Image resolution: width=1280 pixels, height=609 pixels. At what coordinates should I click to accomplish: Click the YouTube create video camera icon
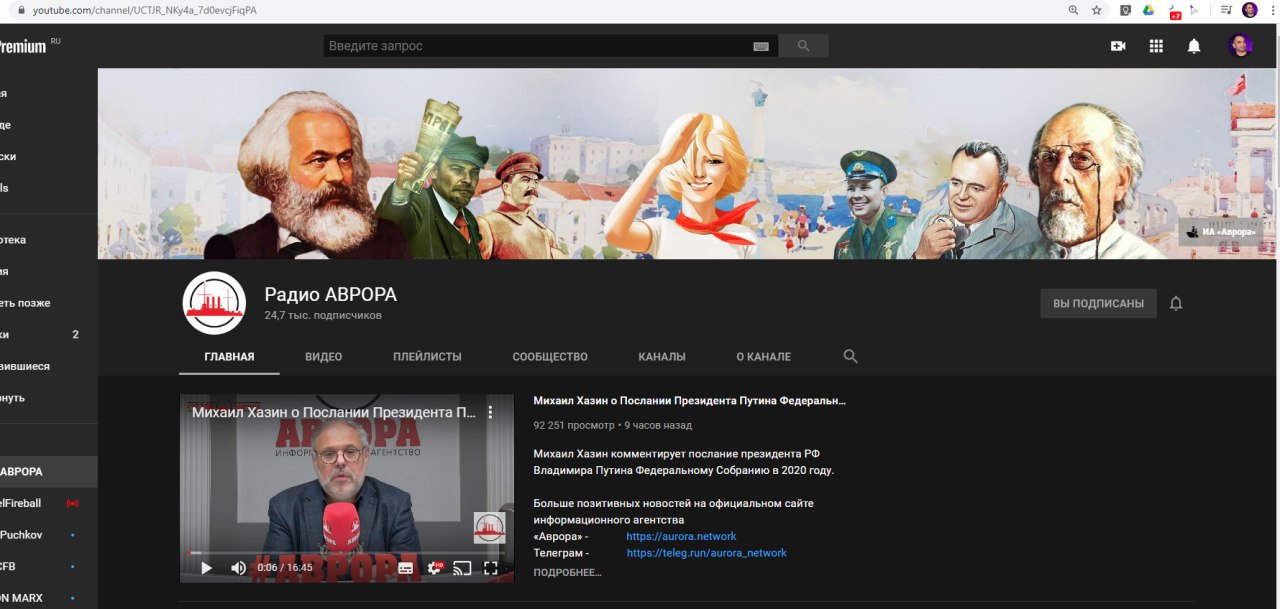click(1118, 46)
